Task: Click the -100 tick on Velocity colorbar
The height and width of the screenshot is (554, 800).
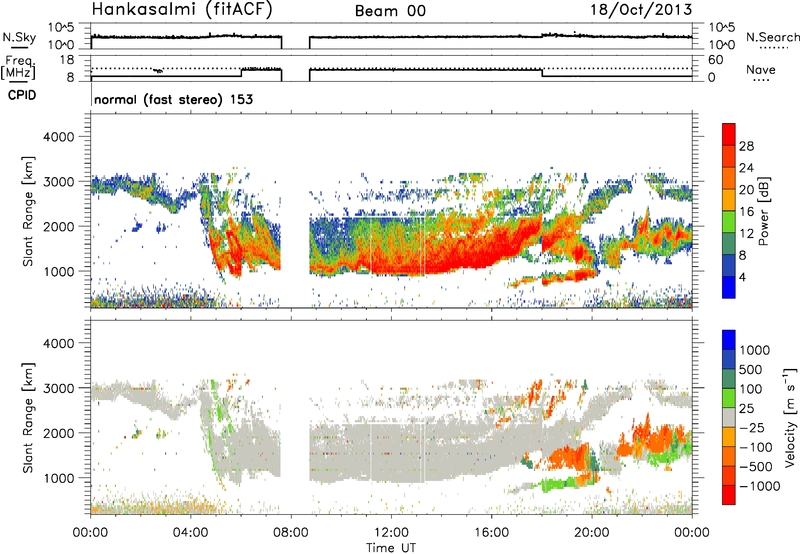Action: [x=756, y=447]
